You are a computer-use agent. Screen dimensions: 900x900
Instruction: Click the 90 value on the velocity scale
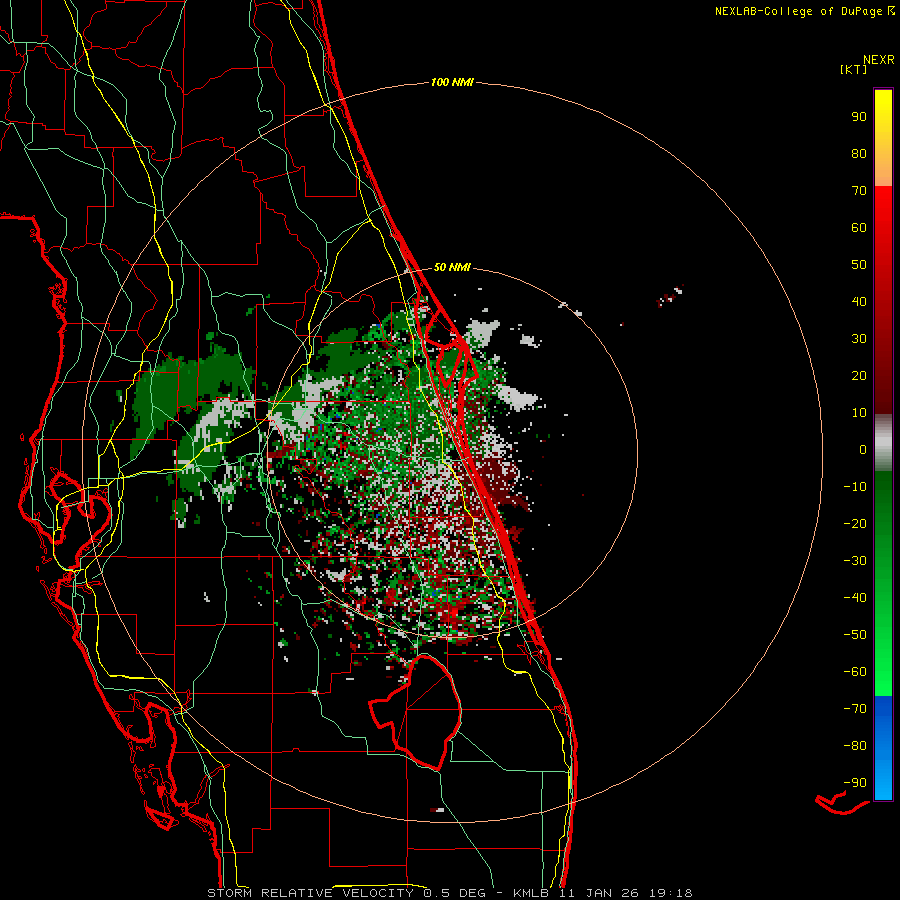859,117
